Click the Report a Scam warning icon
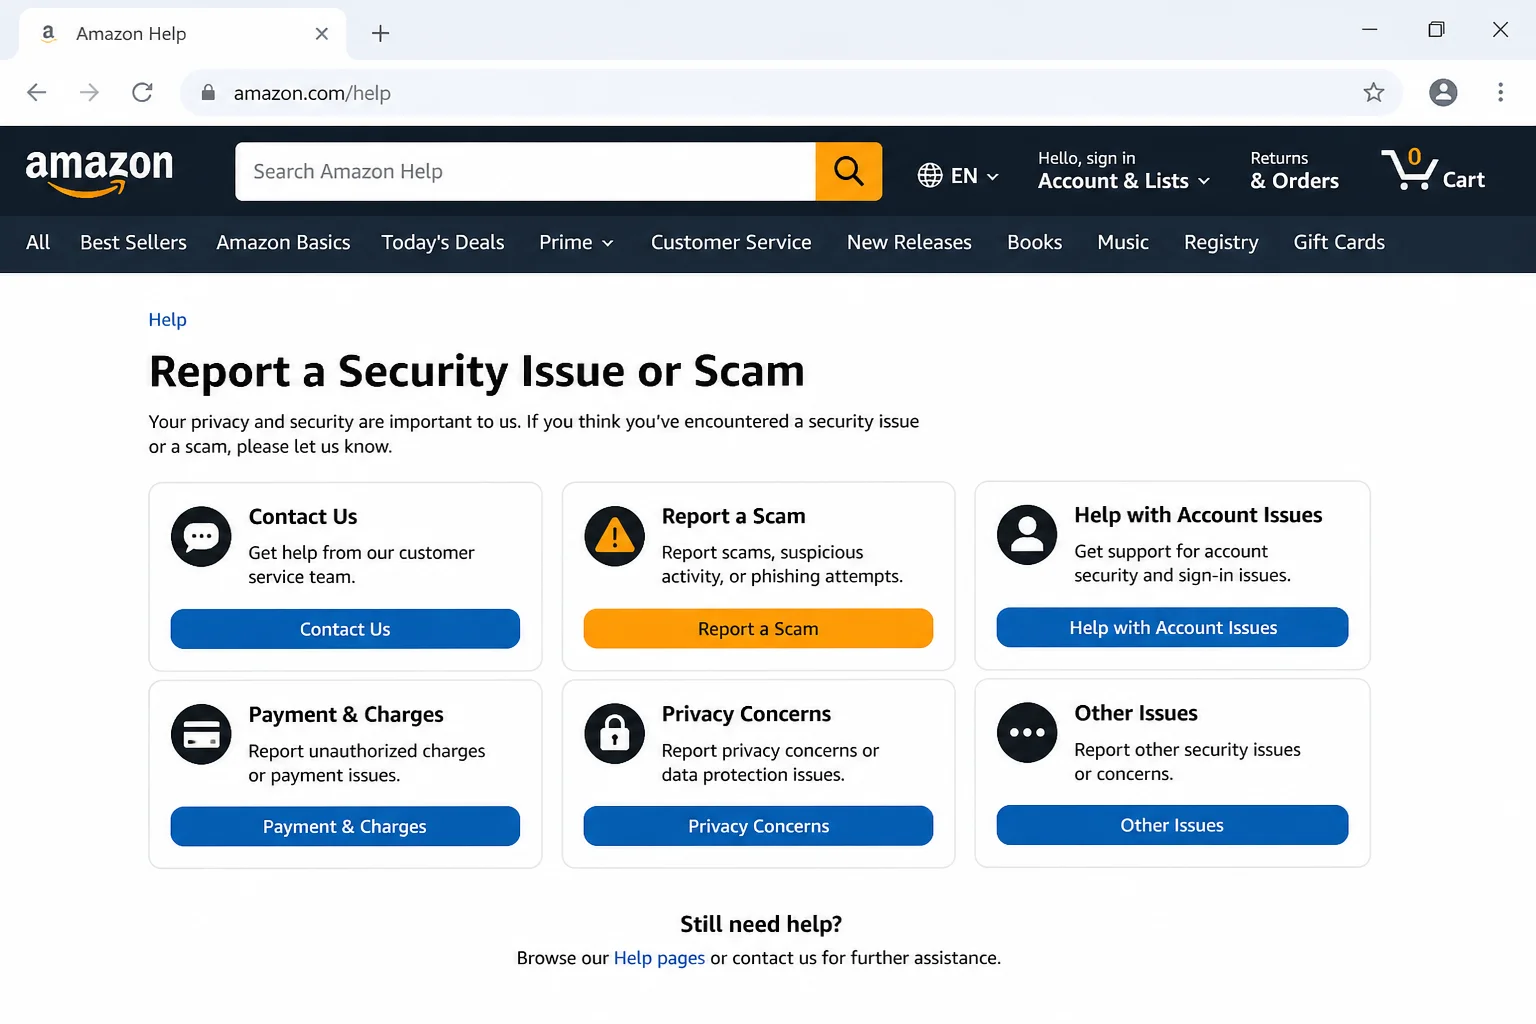The height and width of the screenshot is (1024, 1536). click(x=614, y=536)
